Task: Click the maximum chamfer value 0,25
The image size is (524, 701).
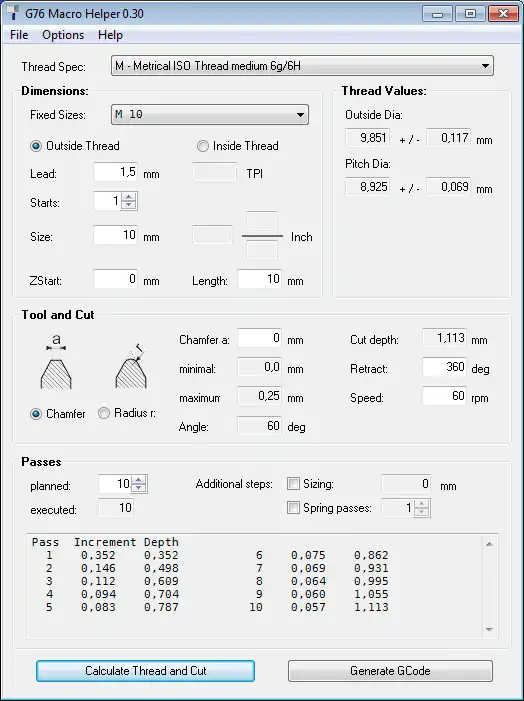Action: pos(259,396)
